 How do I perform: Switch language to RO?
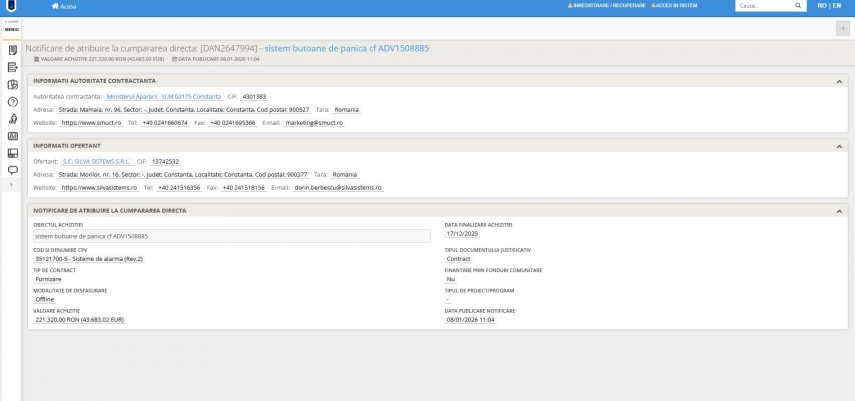pyautogui.click(x=821, y=6)
